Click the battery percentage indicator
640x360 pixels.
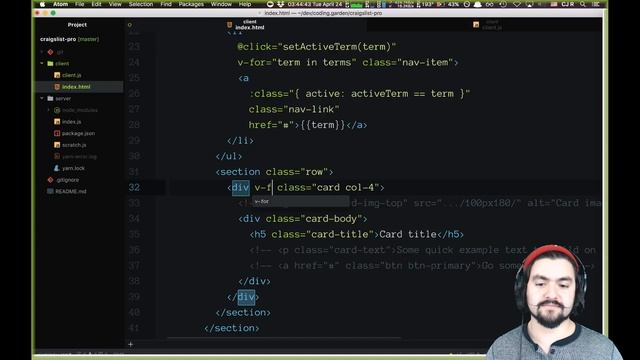tap(453, 4)
